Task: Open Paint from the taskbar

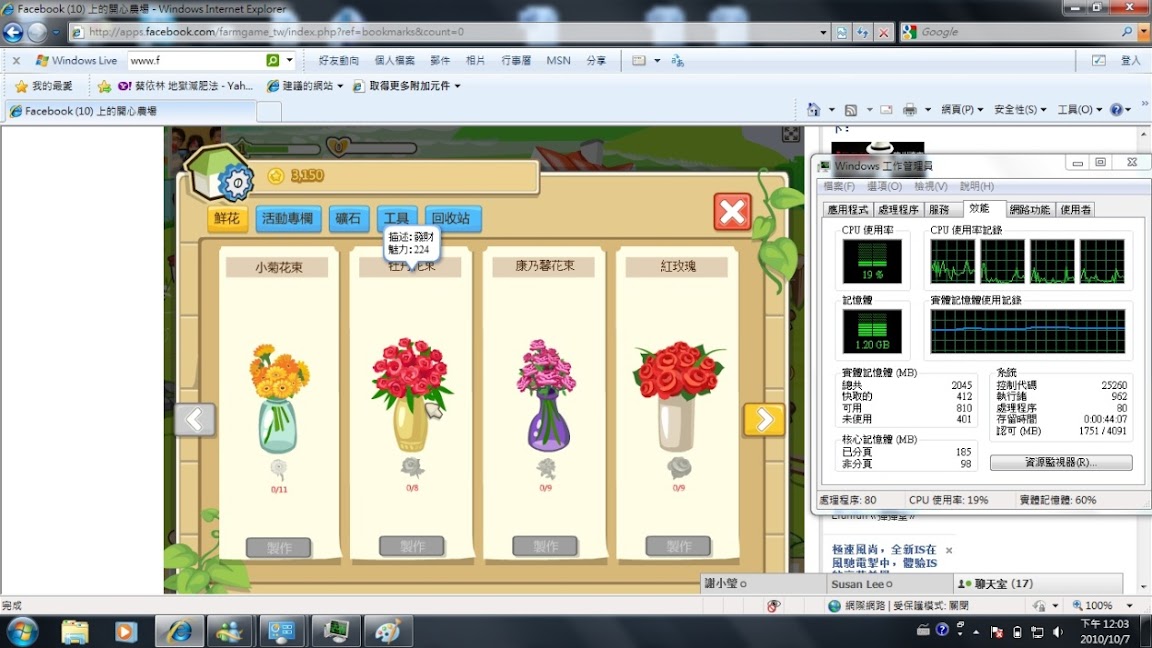Action: [x=387, y=631]
